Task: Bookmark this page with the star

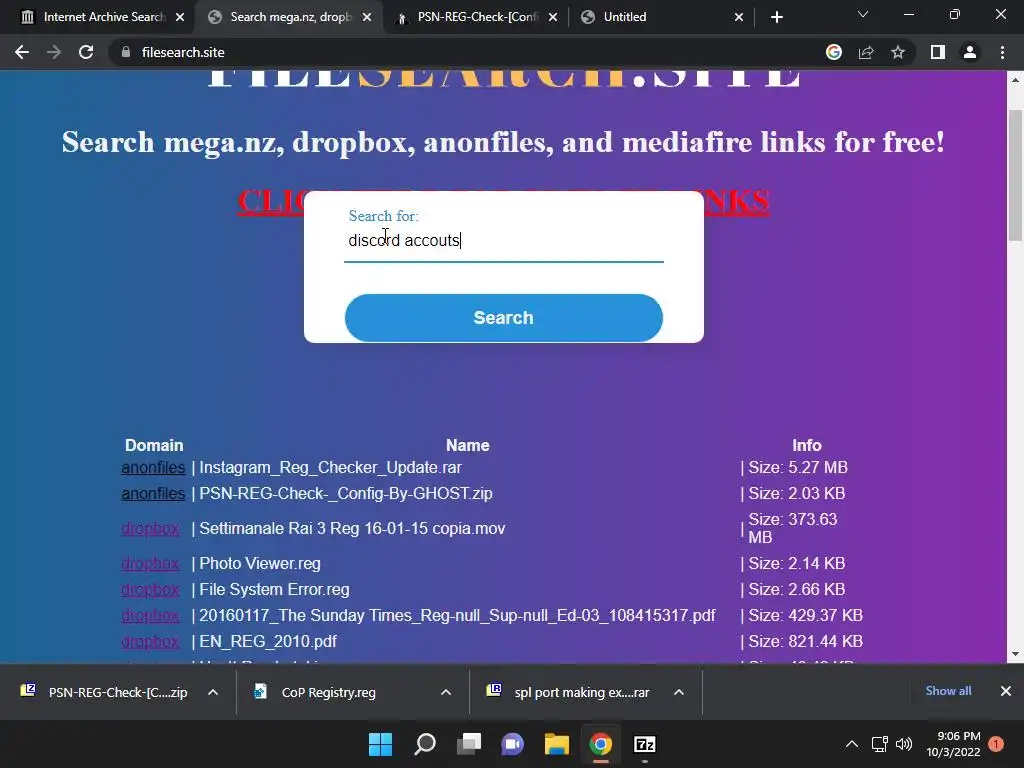Action: (898, 52)
